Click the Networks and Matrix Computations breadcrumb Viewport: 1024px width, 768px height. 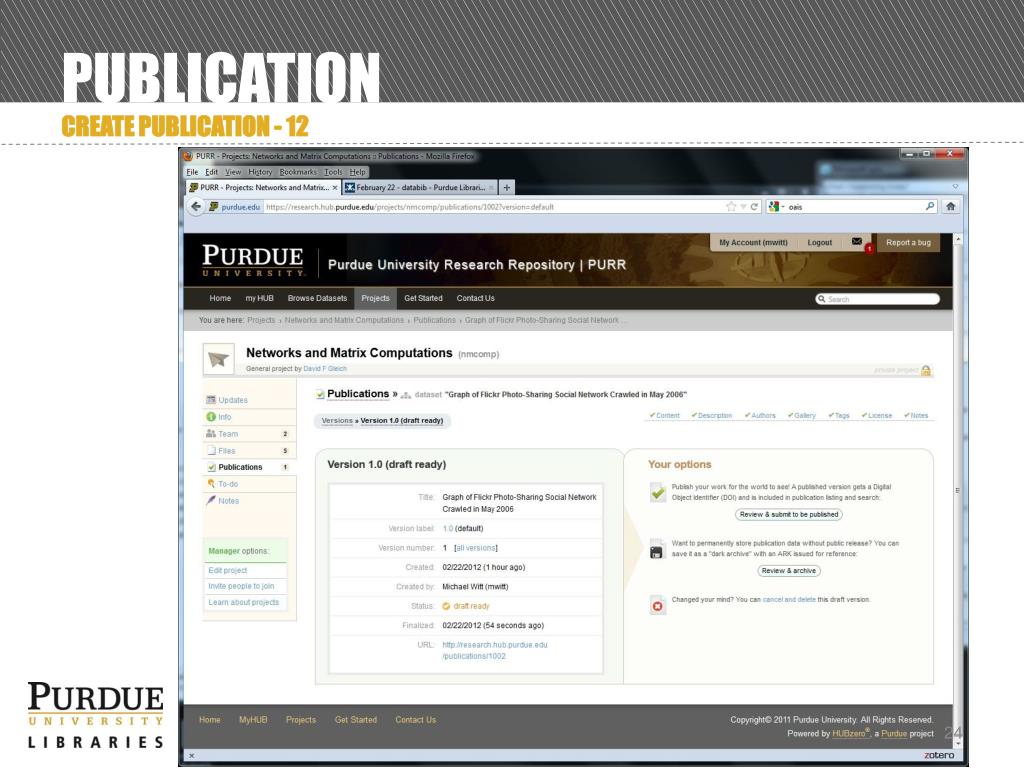[x=344, y=320]
